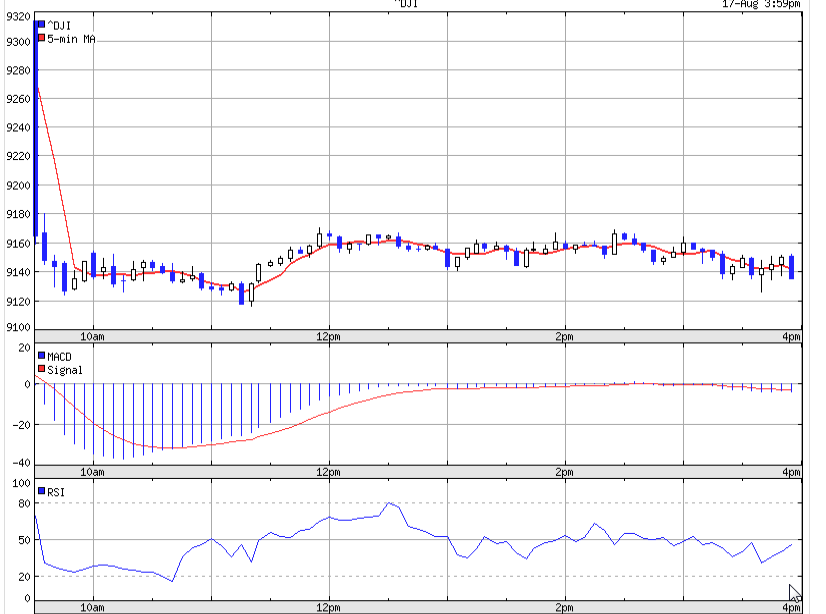Viewport: 826px width, 614px height.
Task: Click the 100 value on RSI axis
Action: [22, 483]
